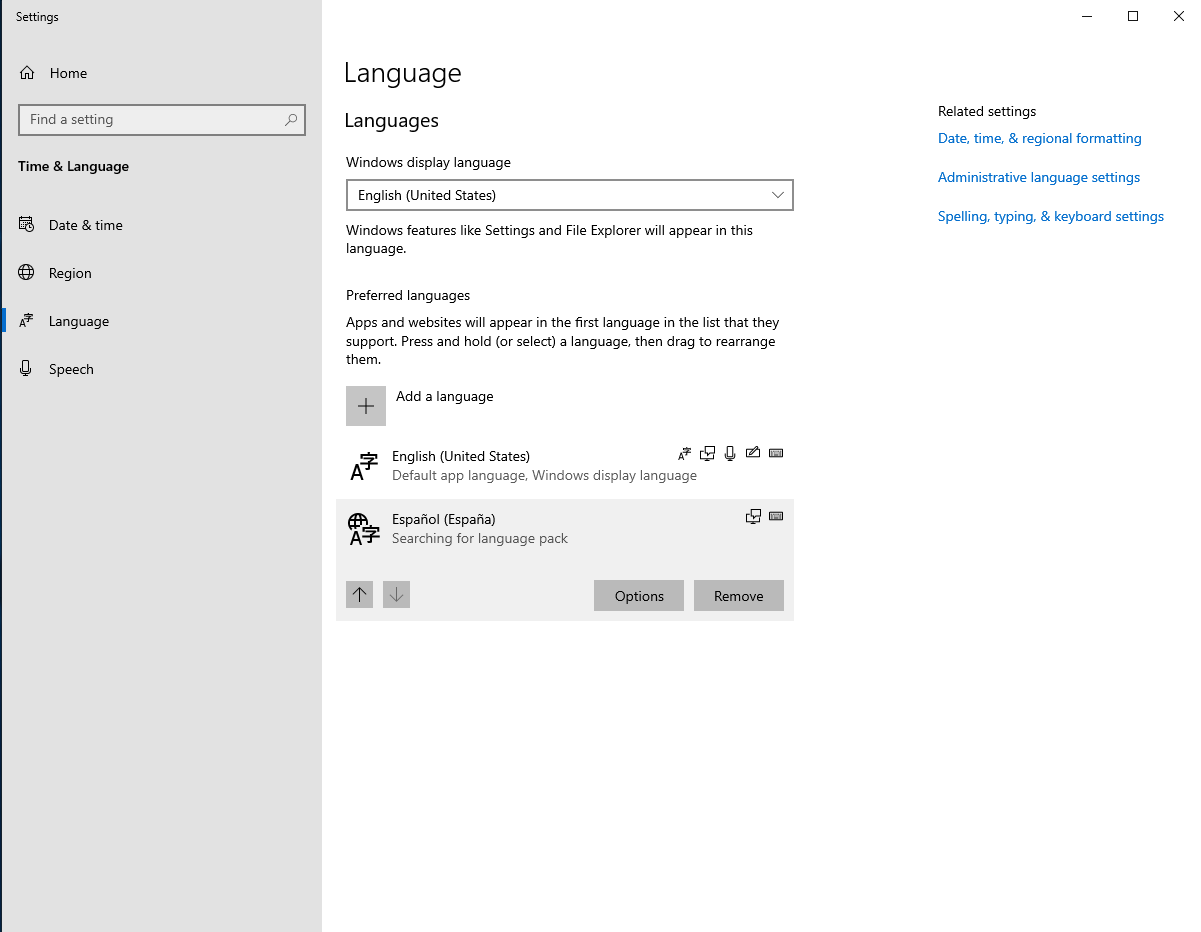
Task: Click the Time & Language heading
Action: click(x=73, y=166)
